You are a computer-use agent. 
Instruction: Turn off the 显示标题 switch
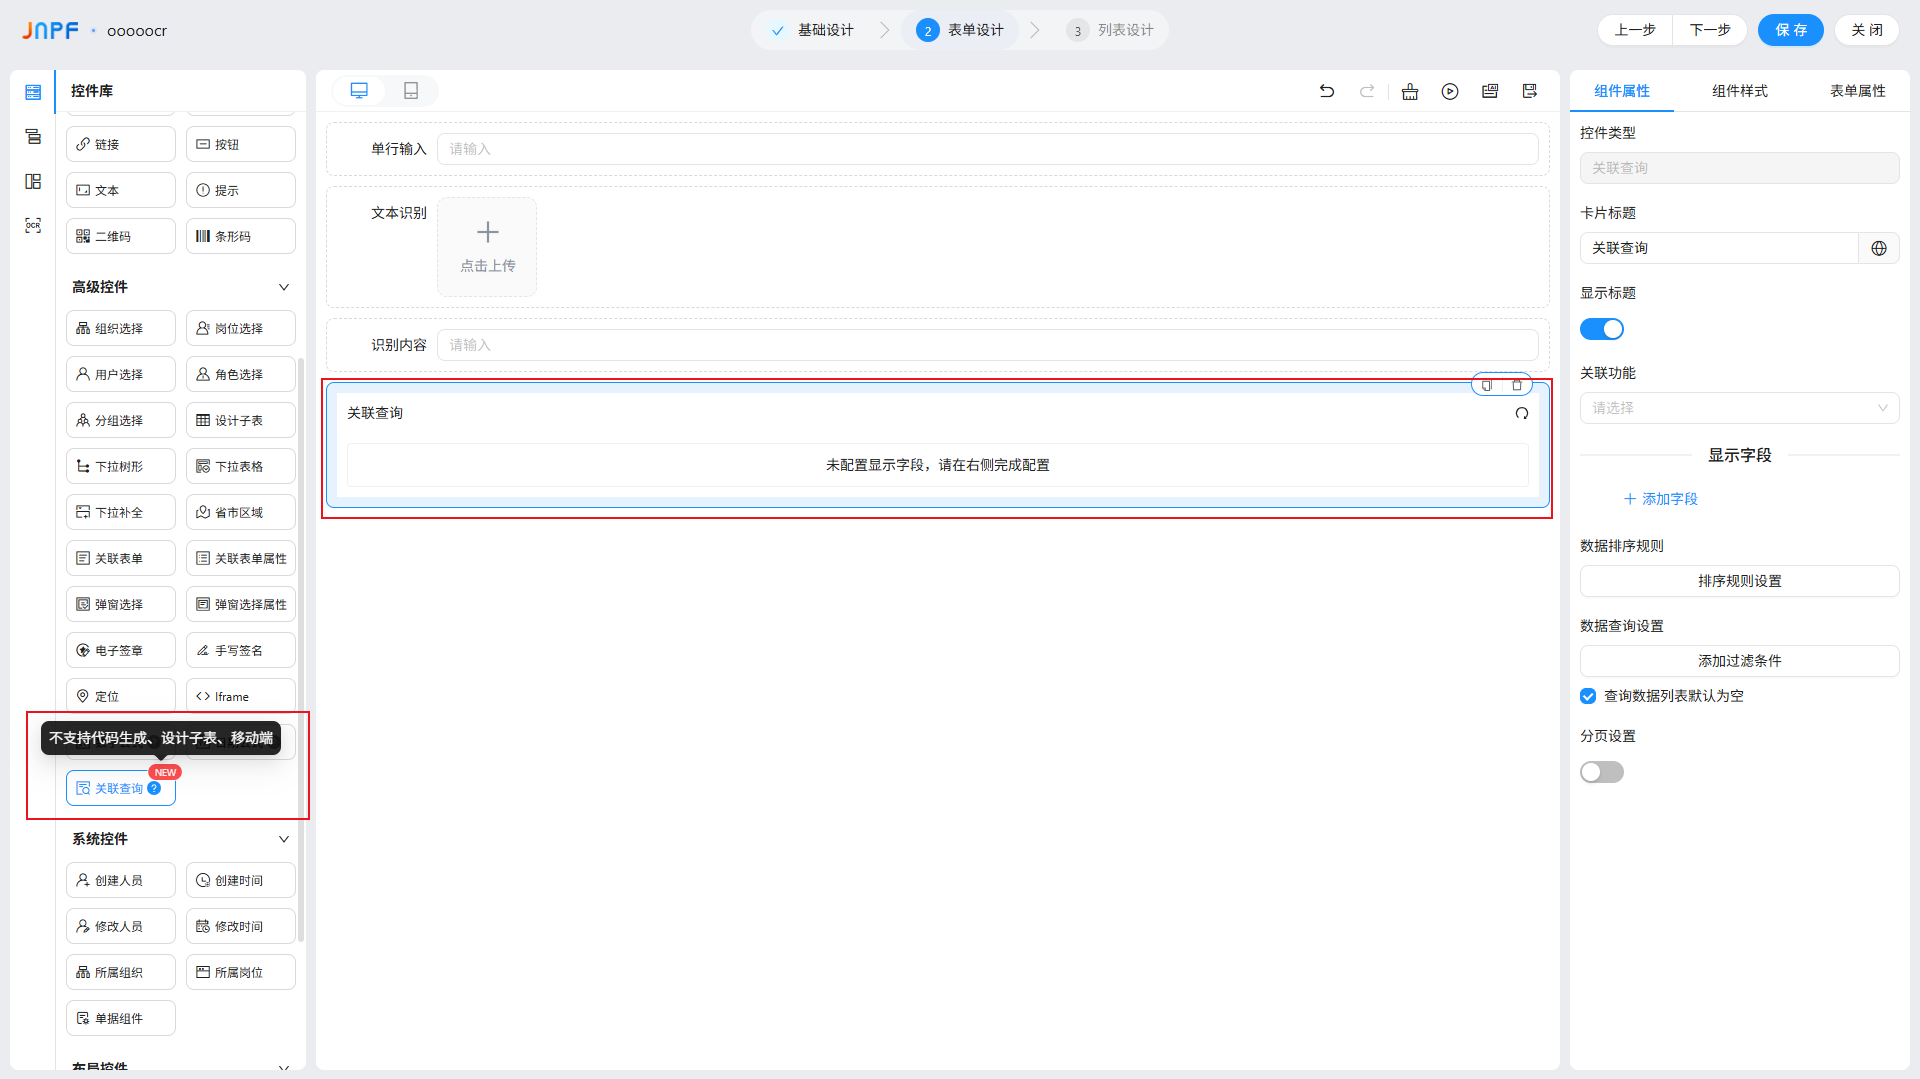tap(1601, 329)
